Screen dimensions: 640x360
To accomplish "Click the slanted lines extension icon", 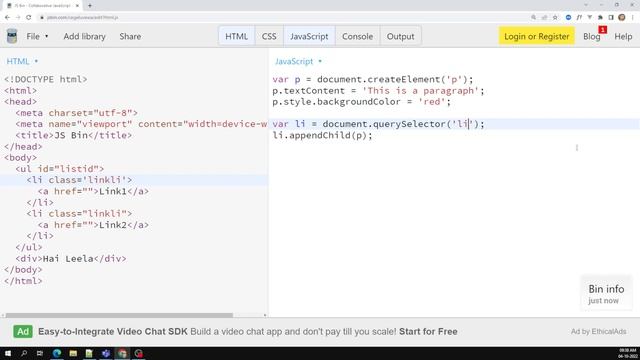I will 579,18.
